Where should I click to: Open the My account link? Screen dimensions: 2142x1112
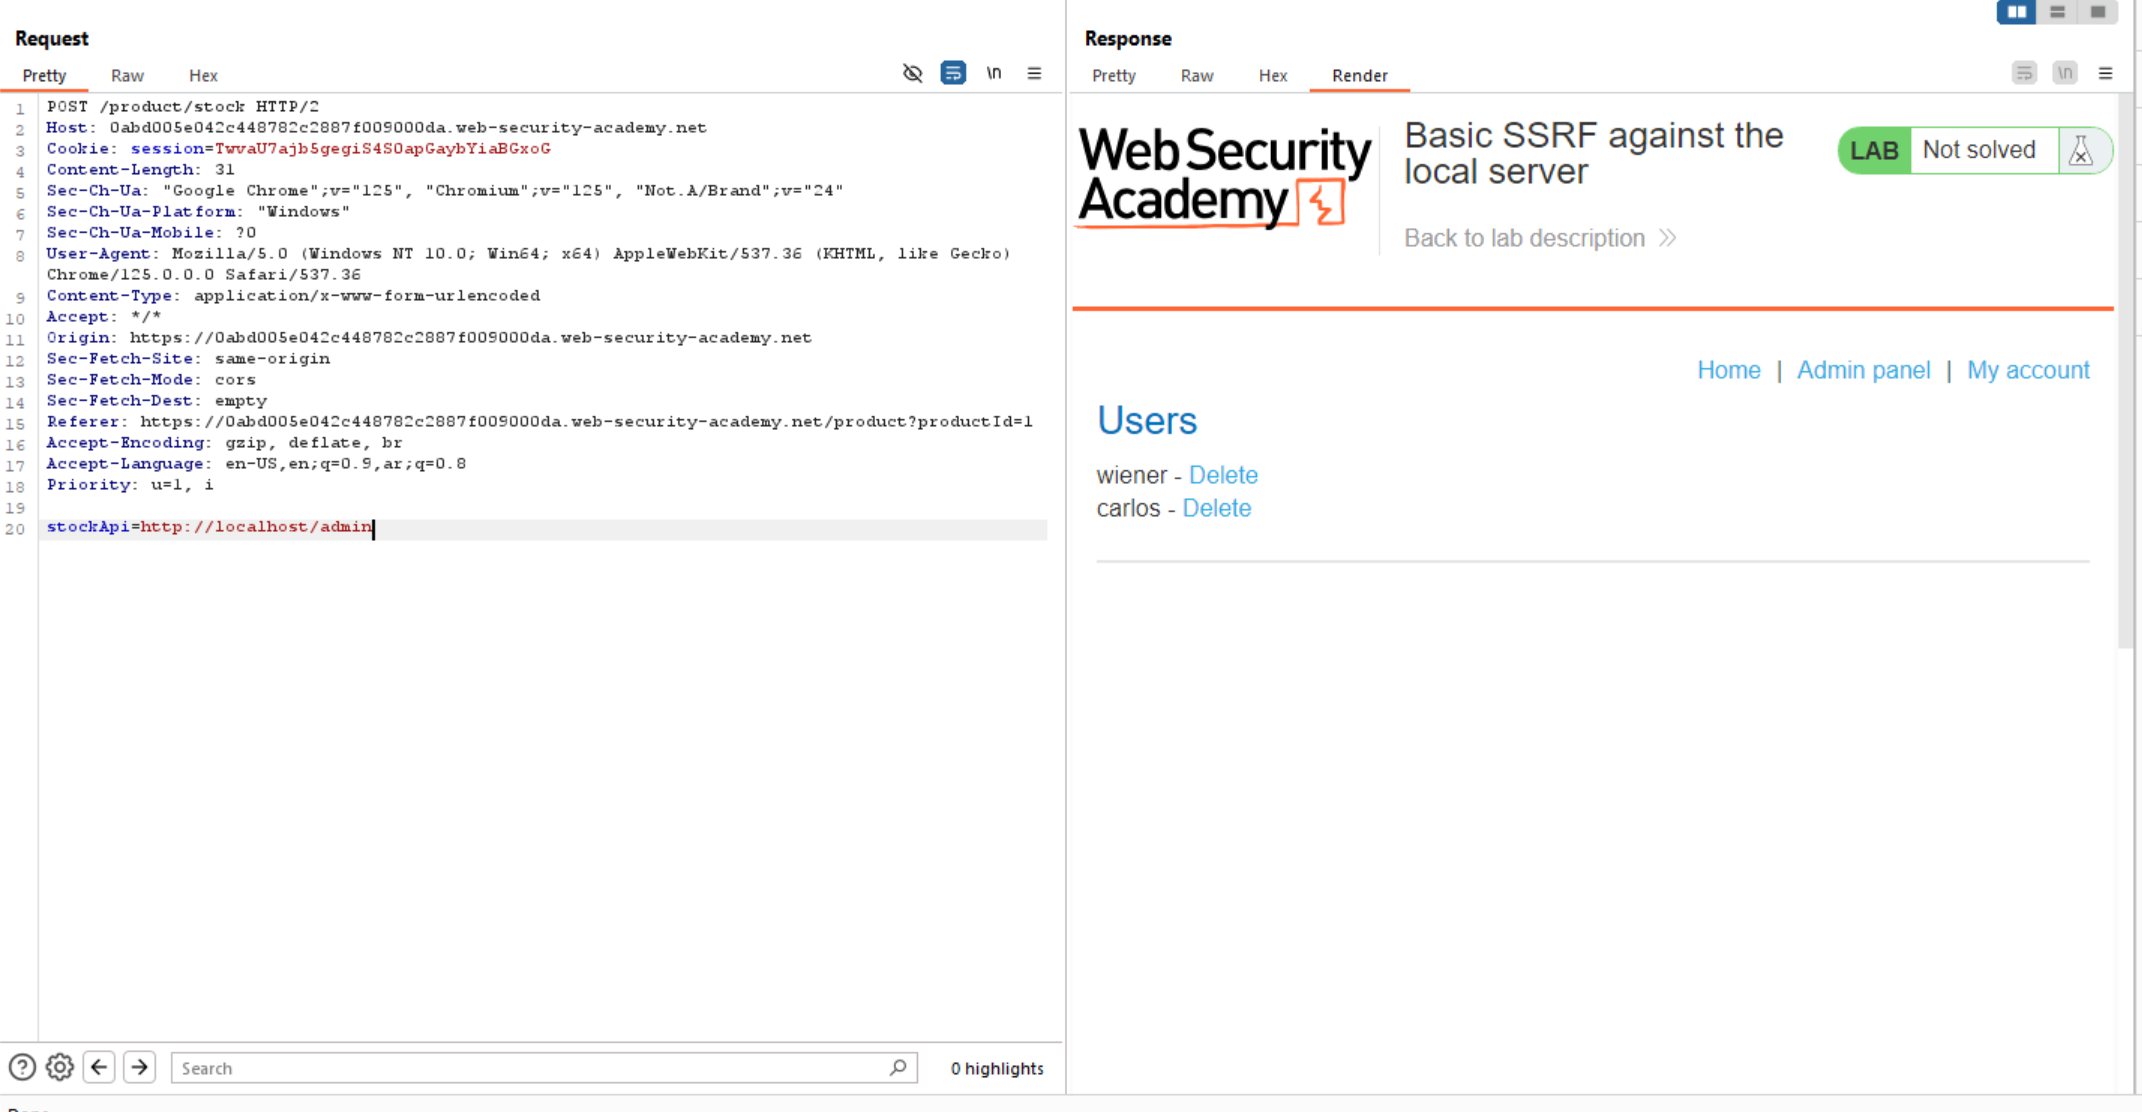click(x=2028, y=370)
